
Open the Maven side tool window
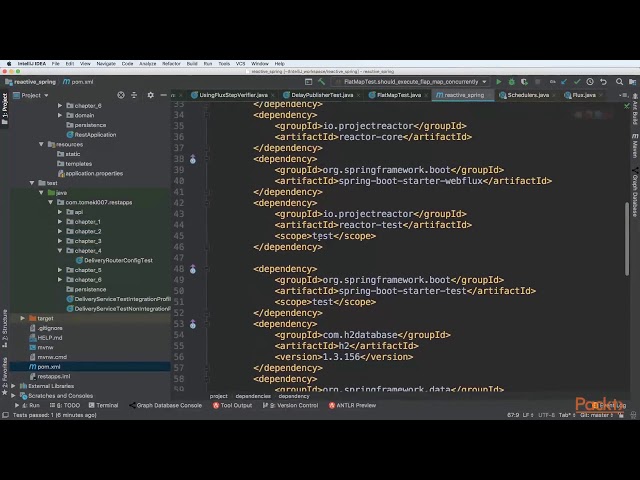pyautogui.click(x=635, y=145)
